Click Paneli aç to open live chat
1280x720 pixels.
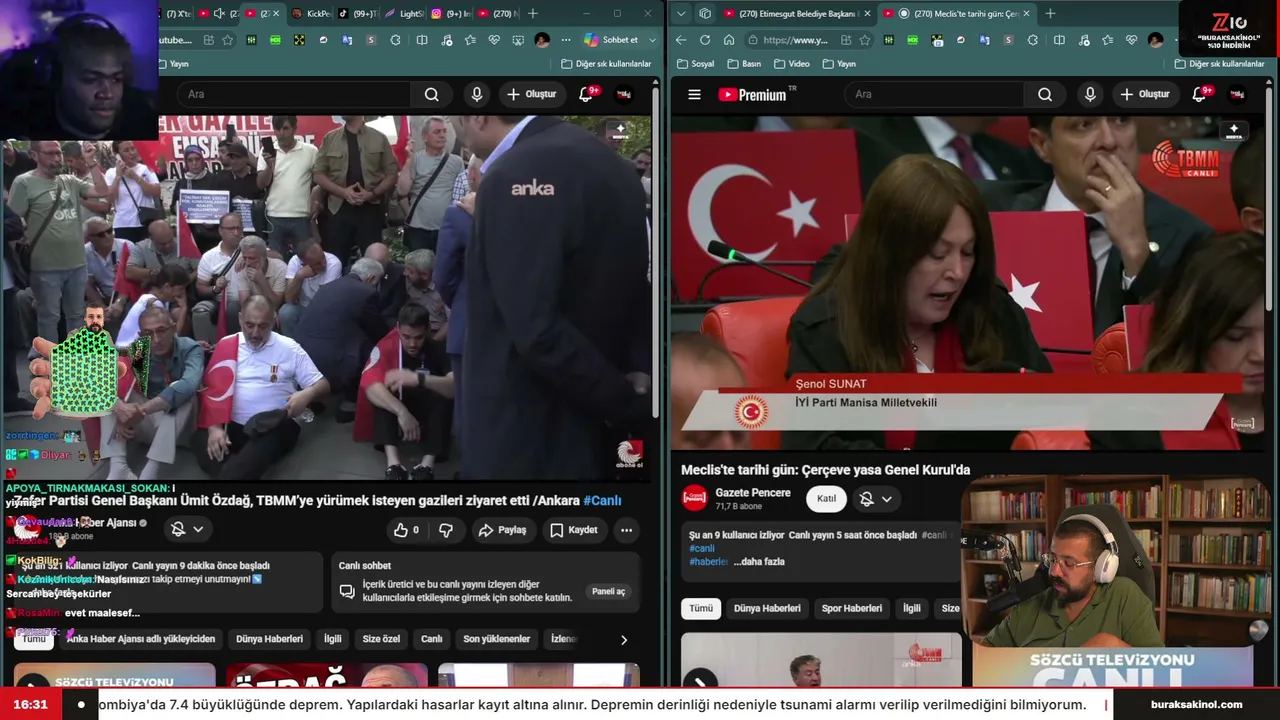tap(608, 592)
